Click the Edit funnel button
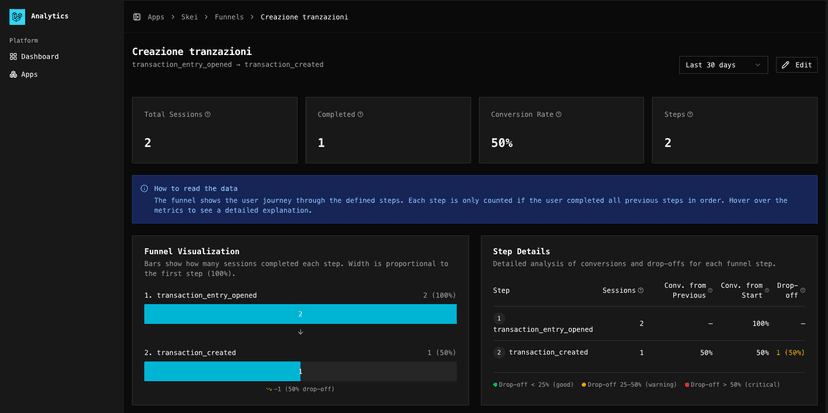Image resolution: width=828 pixels, height=413 pixels. click(x=797, y=65)
